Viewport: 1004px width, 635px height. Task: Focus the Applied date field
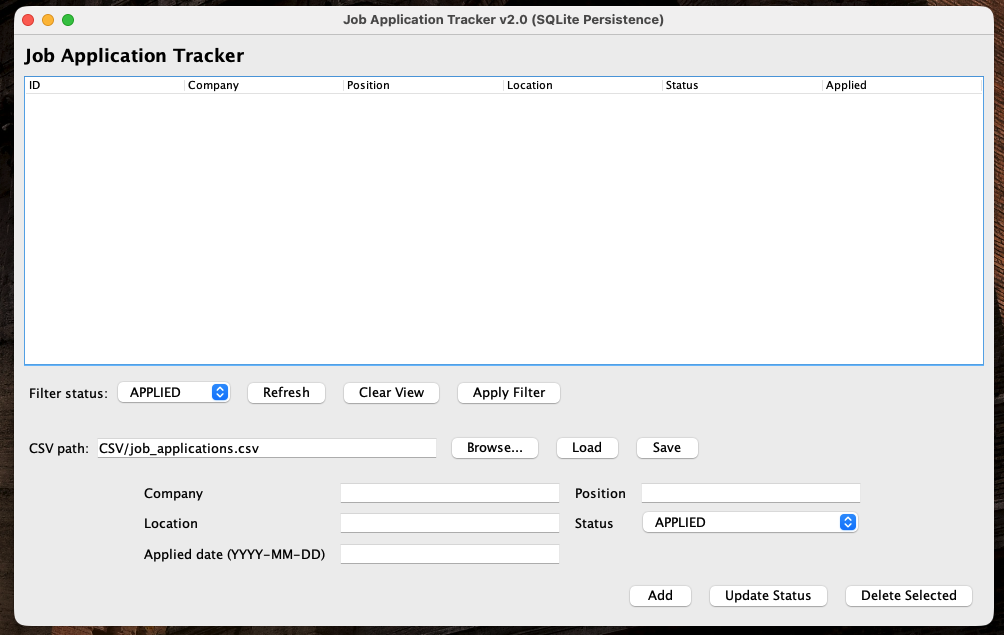(449, 553)
